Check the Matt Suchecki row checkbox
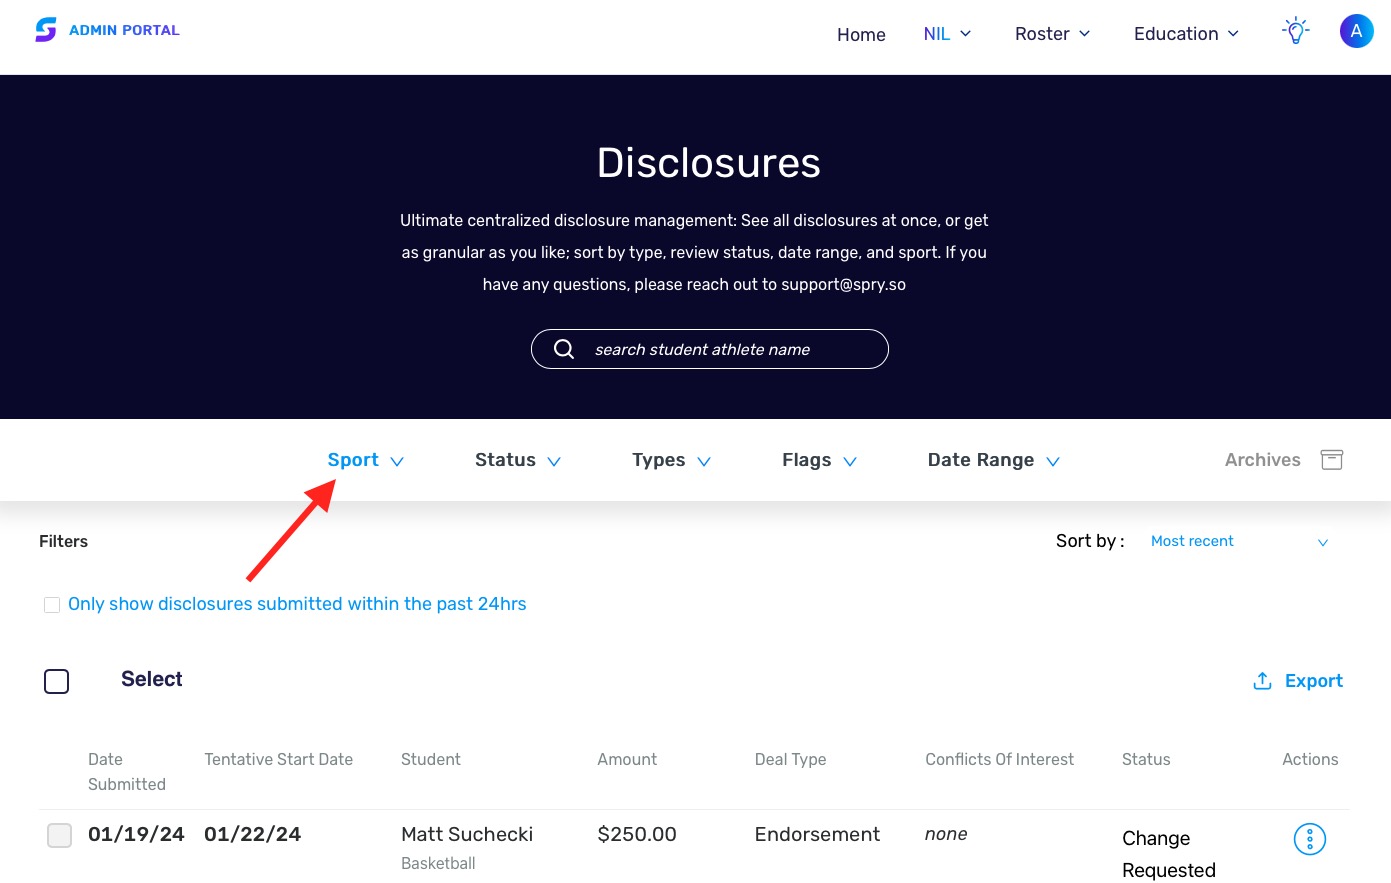 60,835
